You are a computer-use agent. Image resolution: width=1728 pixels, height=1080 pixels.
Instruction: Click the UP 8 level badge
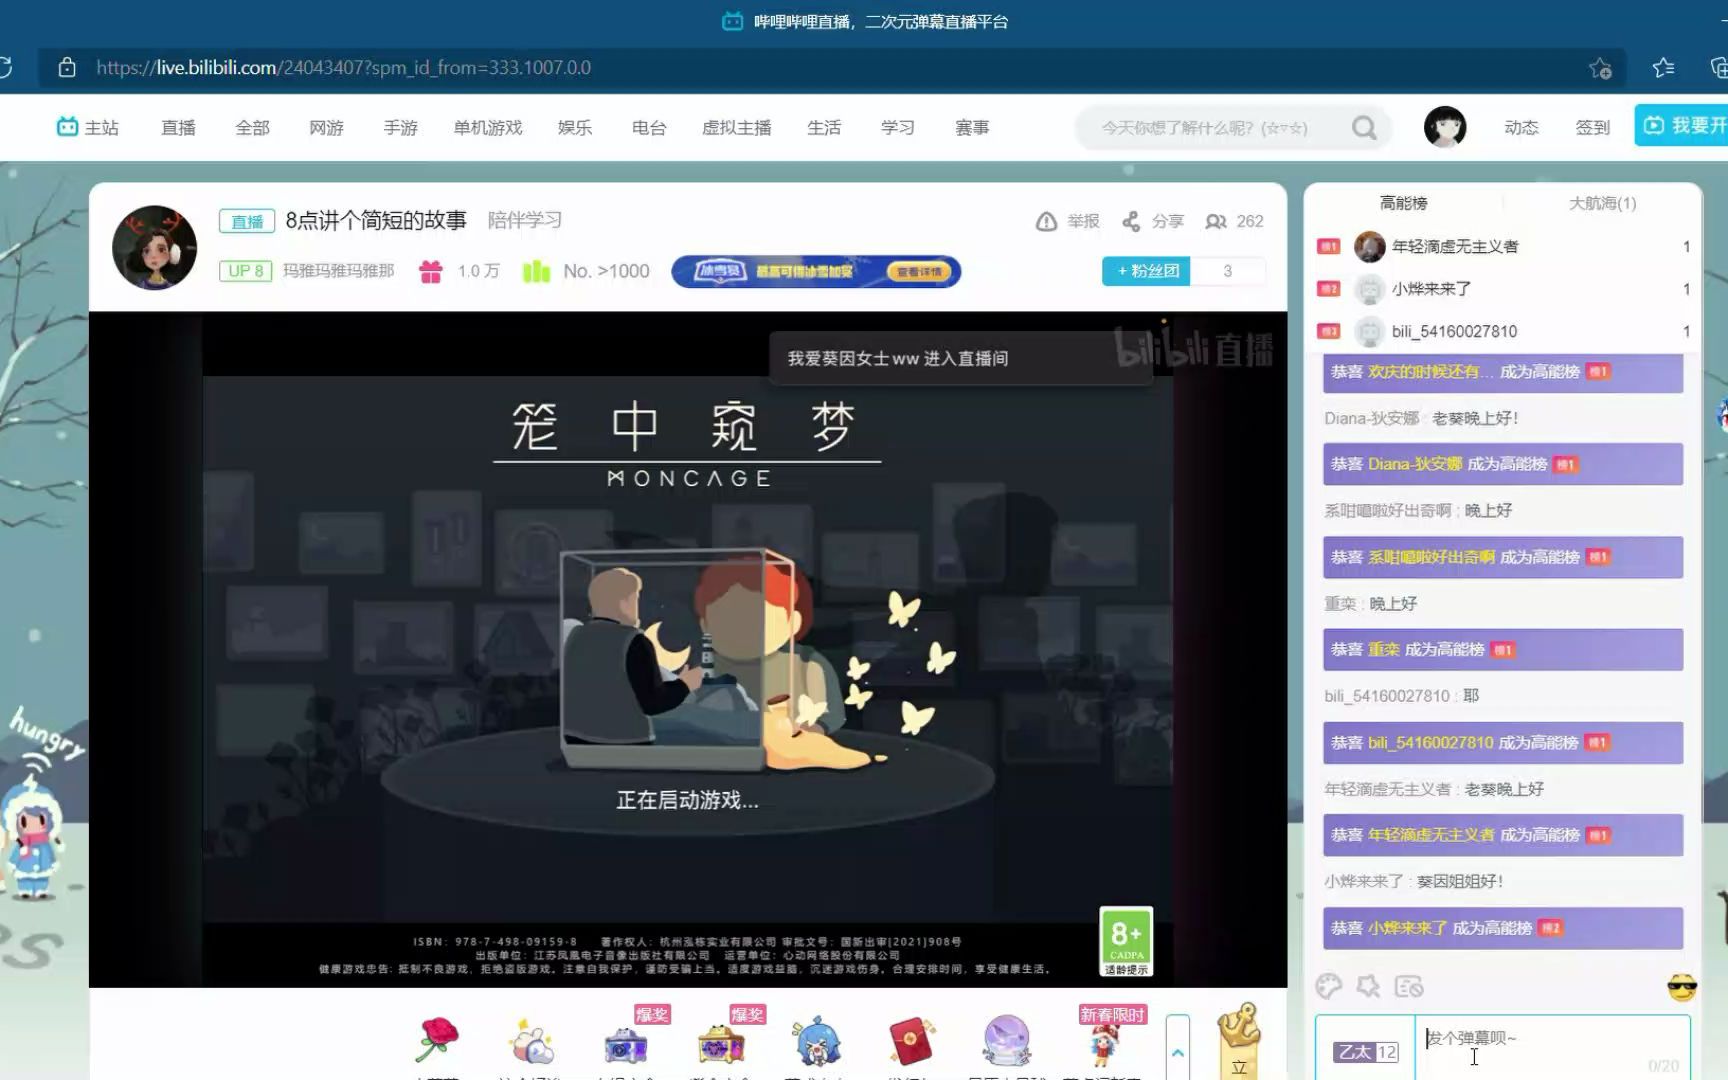coord(246,271)
